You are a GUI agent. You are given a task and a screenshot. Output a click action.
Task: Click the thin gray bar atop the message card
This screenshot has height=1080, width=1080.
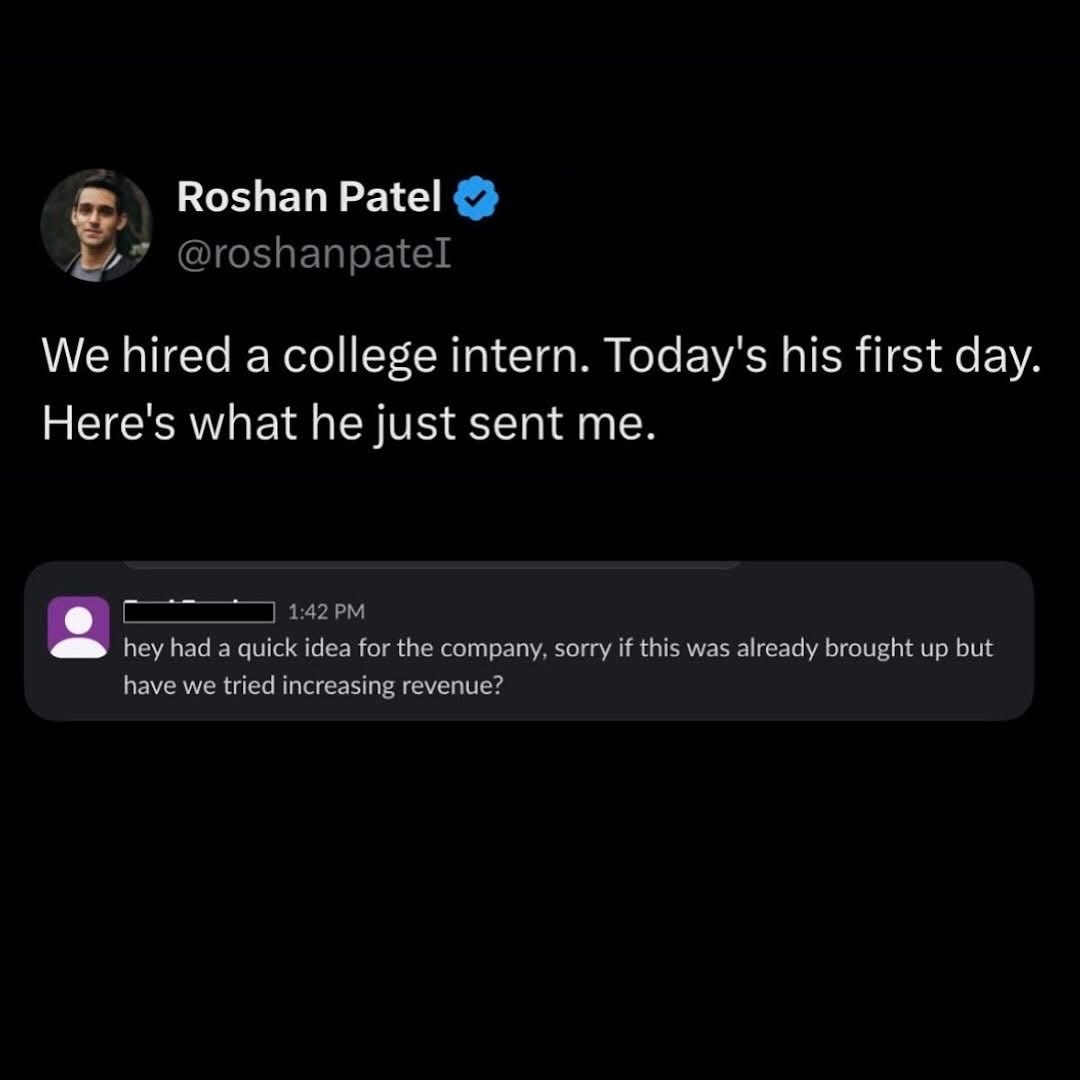[435, 565]
